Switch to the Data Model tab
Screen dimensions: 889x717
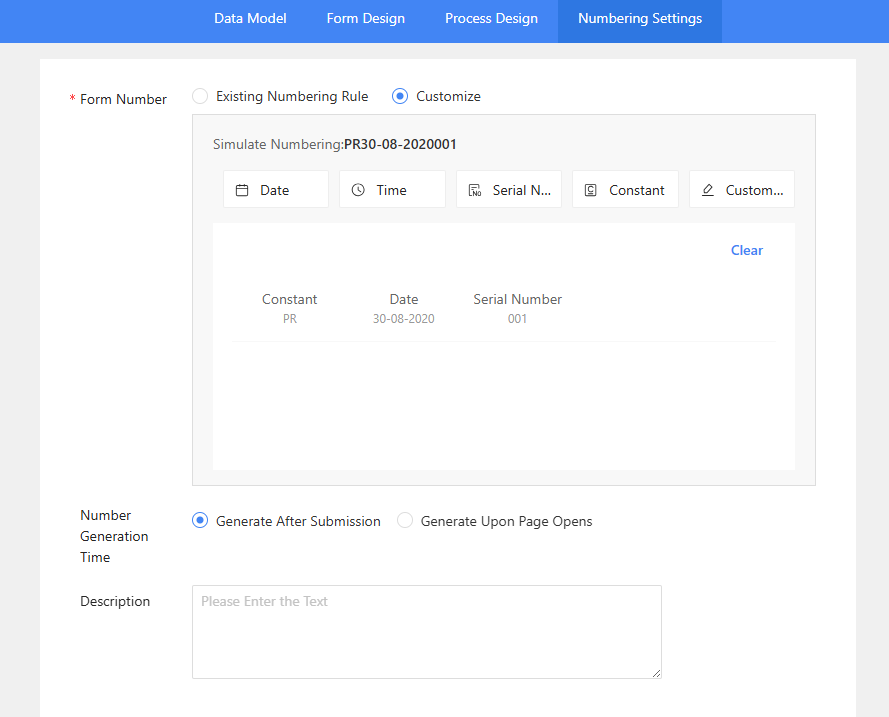click(x=250, y=19)
